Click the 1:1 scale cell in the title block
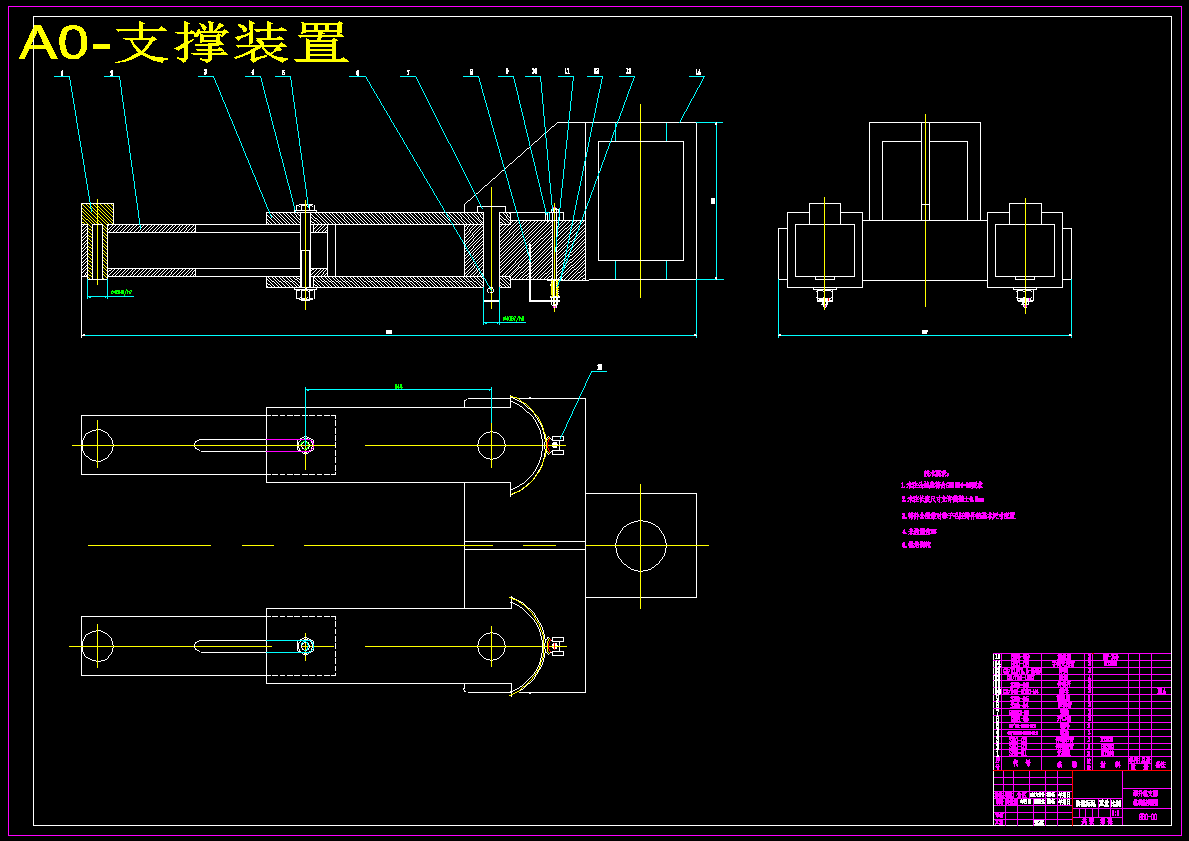 pos(1115,812)
